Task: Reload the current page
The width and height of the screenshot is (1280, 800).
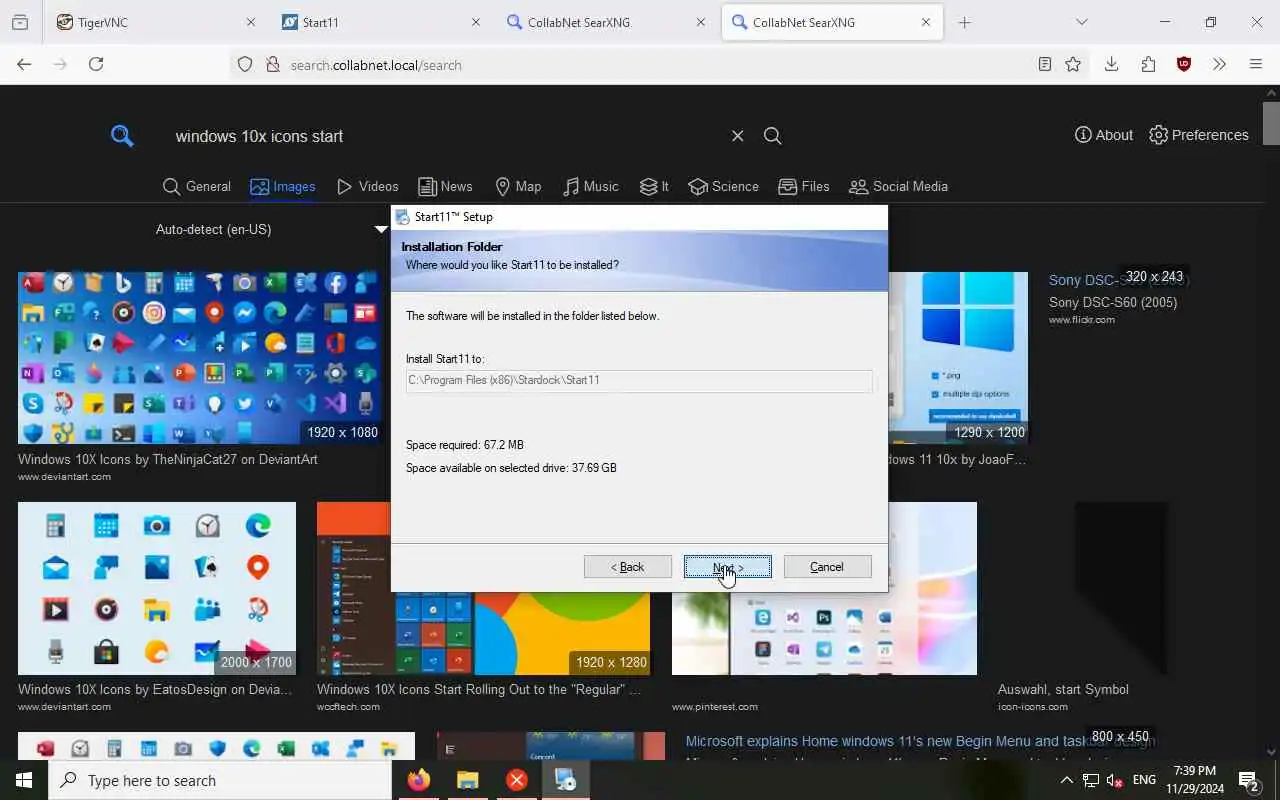Action: click(x=96, y=64)
